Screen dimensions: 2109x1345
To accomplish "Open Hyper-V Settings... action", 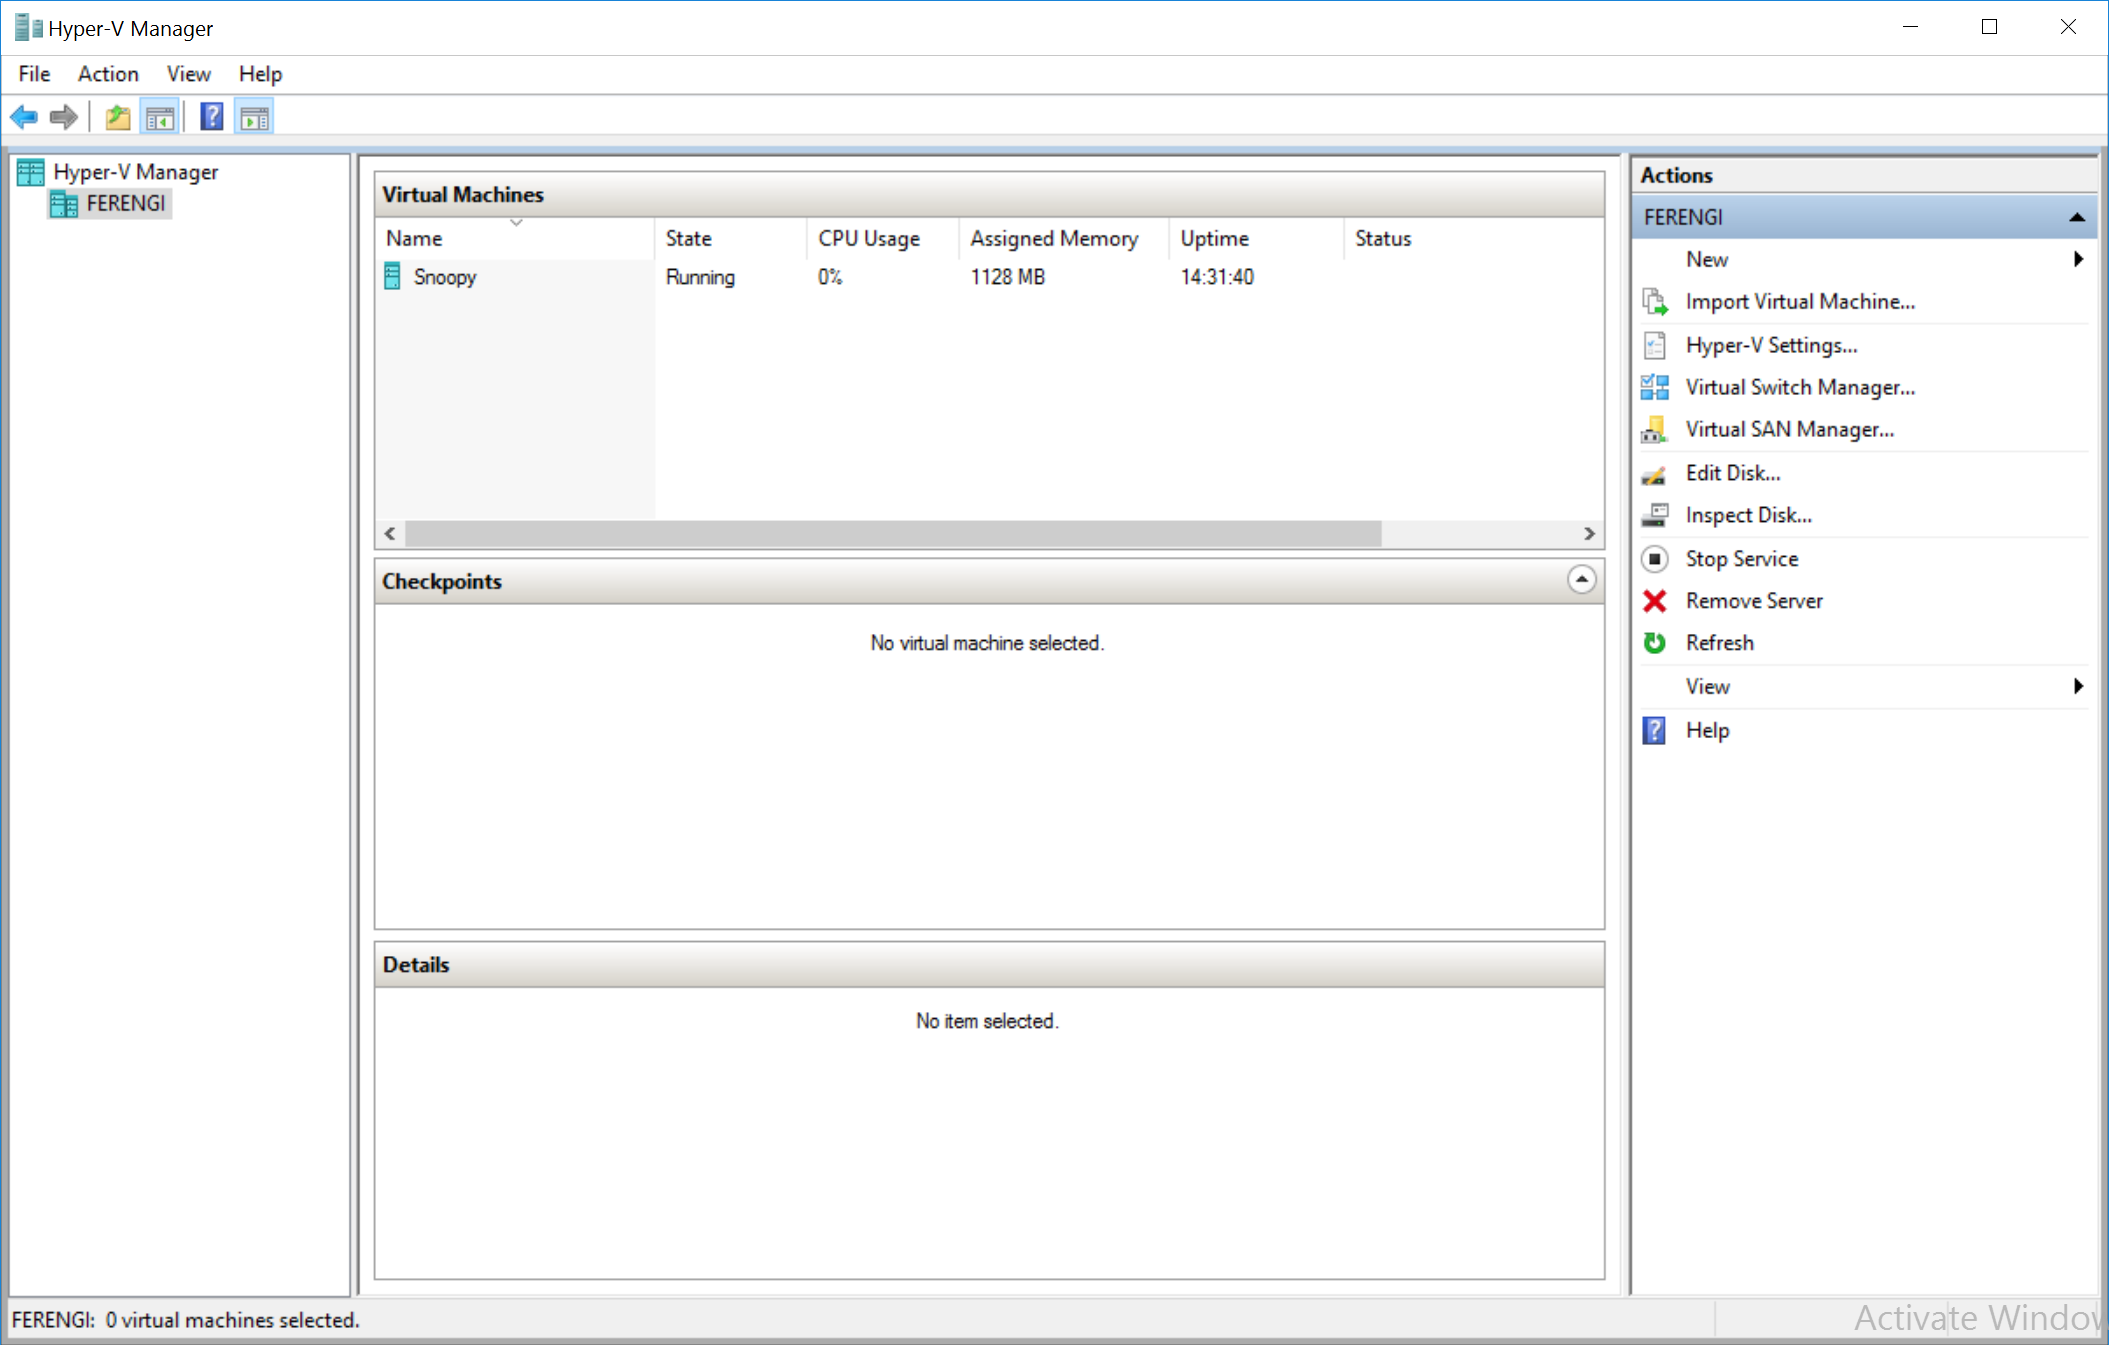I will [1771, 345].
